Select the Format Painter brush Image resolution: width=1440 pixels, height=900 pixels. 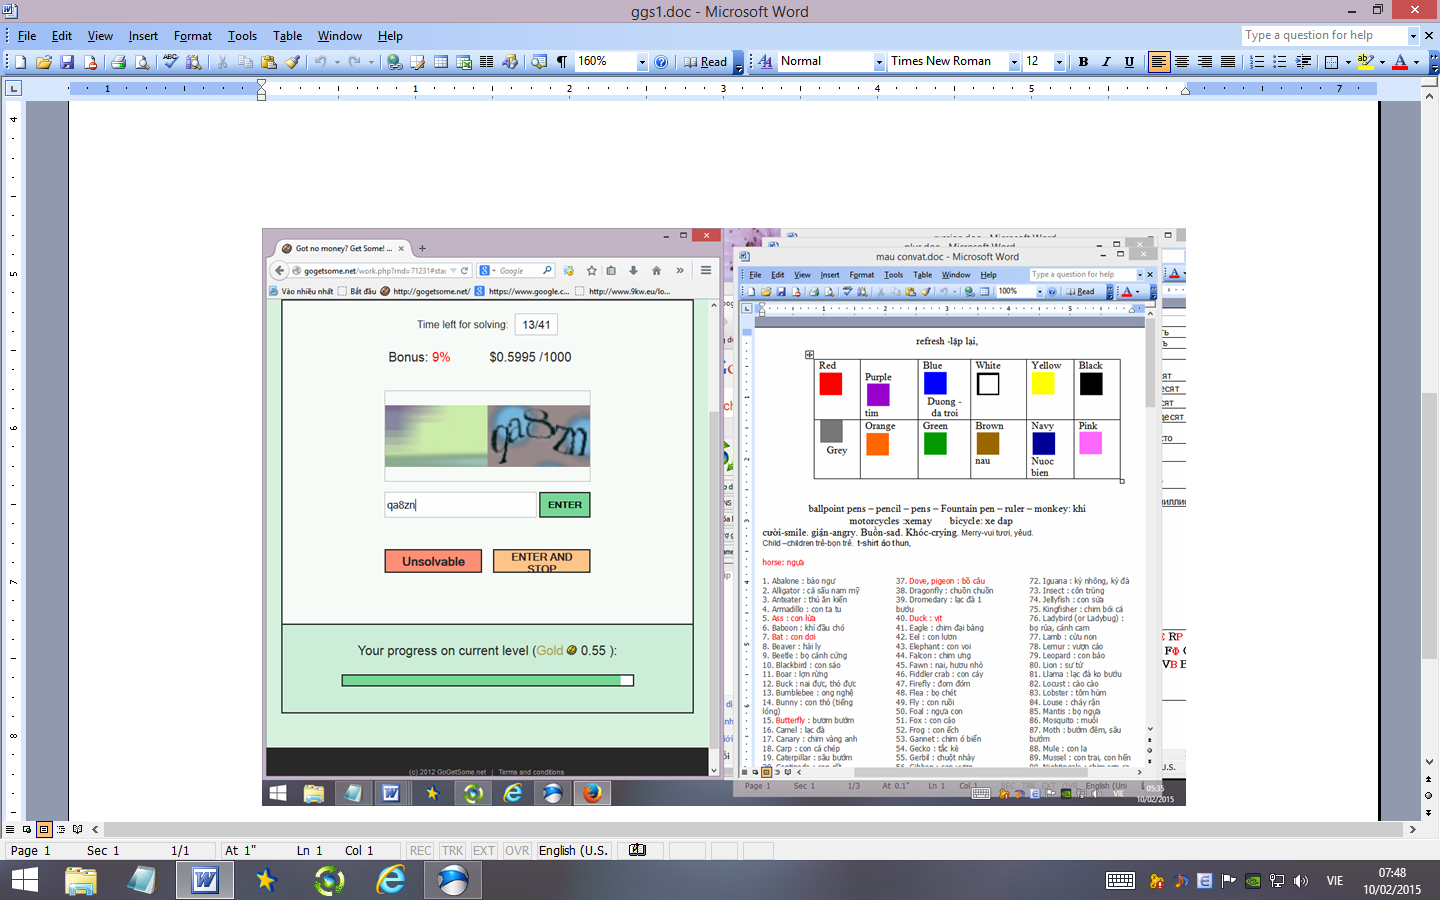(x=293, y=62)
